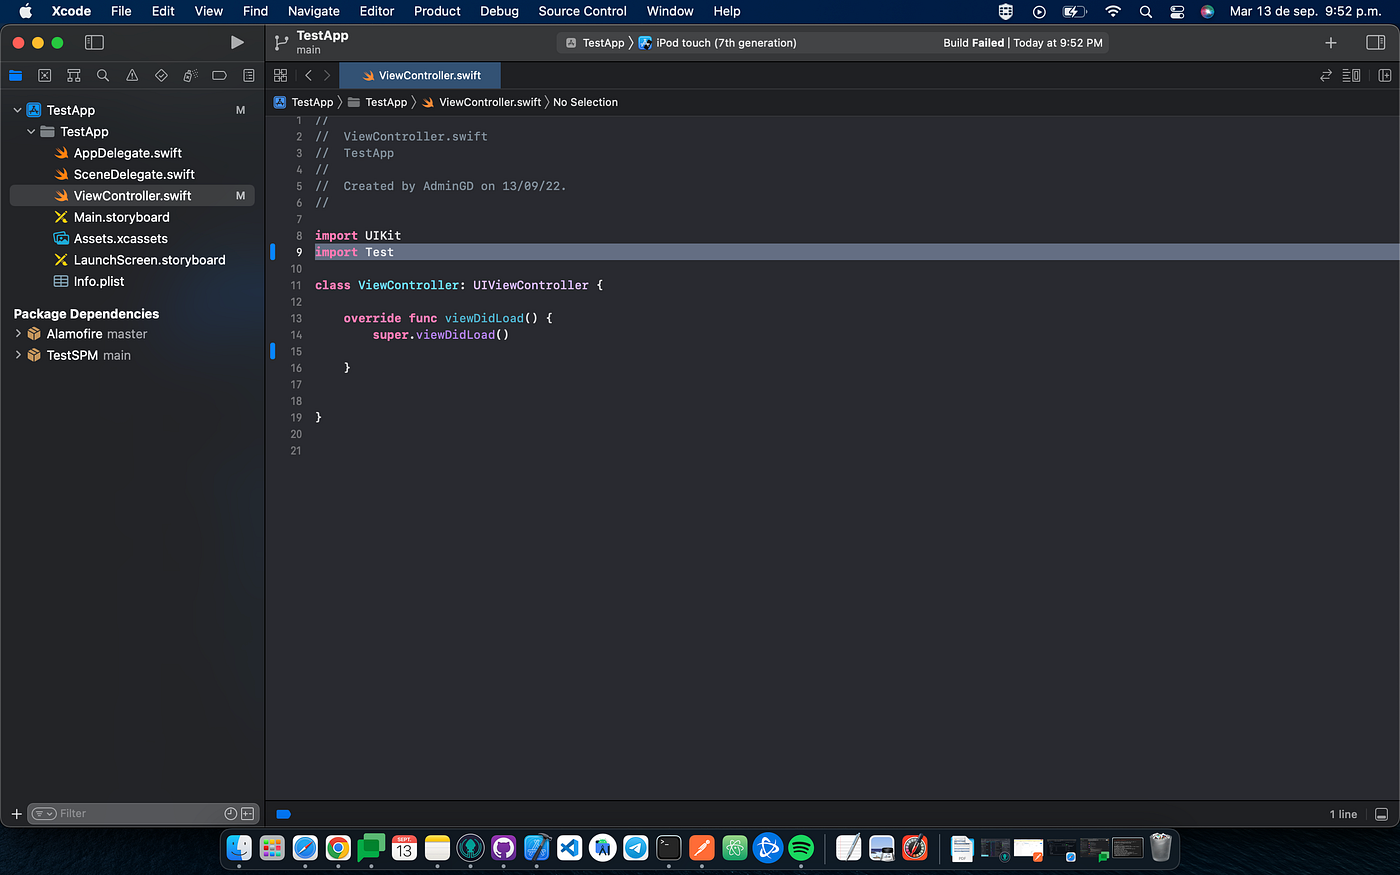Screen dimensions: 1400x875
Task: Open the Library with the plus button
Action: (x=1330, y=42)
